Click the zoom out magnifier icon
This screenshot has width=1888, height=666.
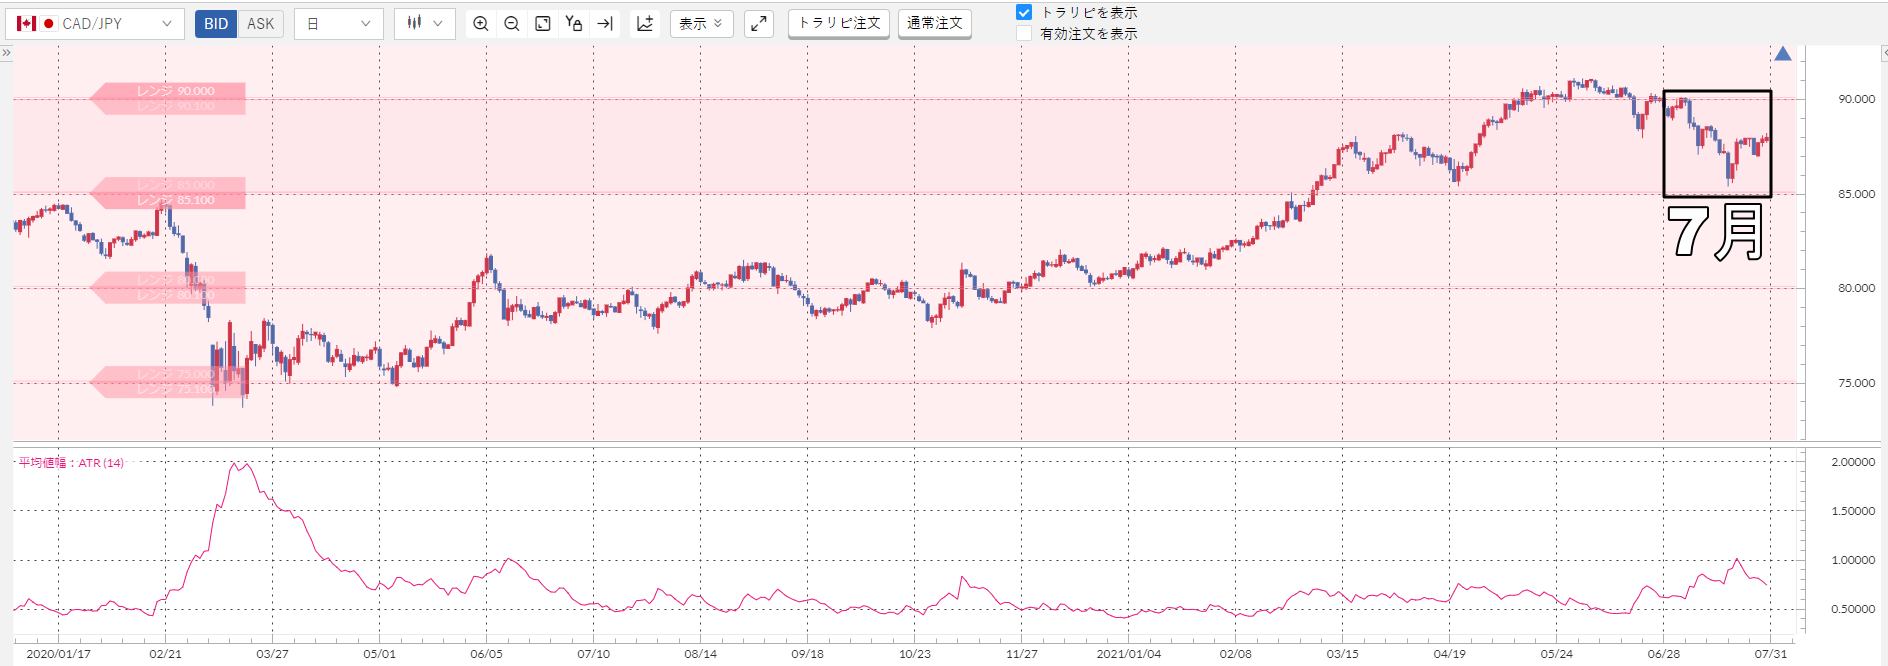pyautogui.click(x=512, y=24)
